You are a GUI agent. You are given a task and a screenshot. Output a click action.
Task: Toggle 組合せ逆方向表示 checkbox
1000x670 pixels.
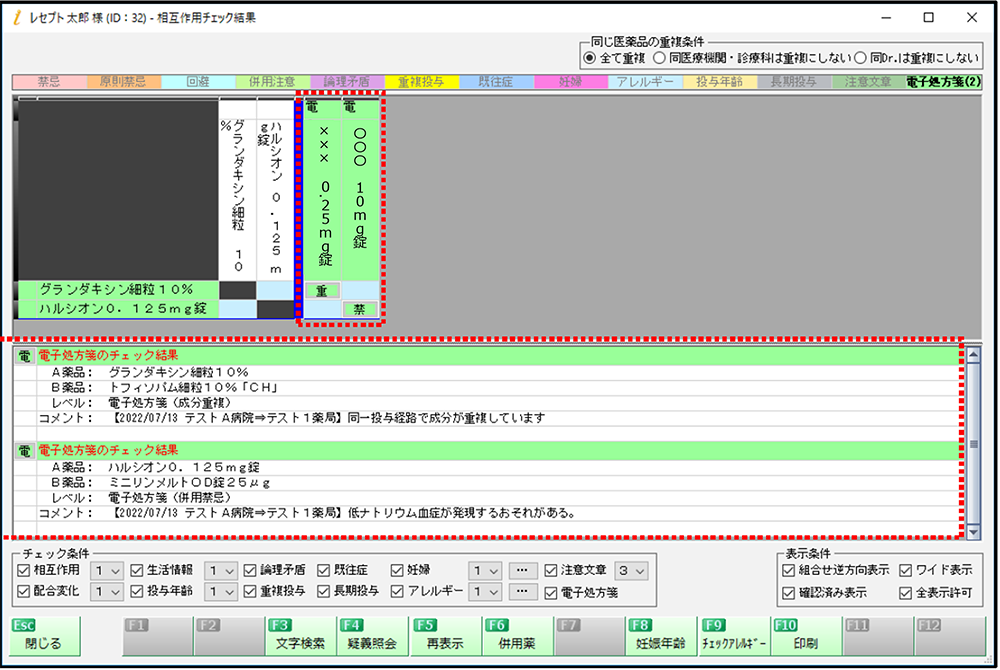pos(788,570)
